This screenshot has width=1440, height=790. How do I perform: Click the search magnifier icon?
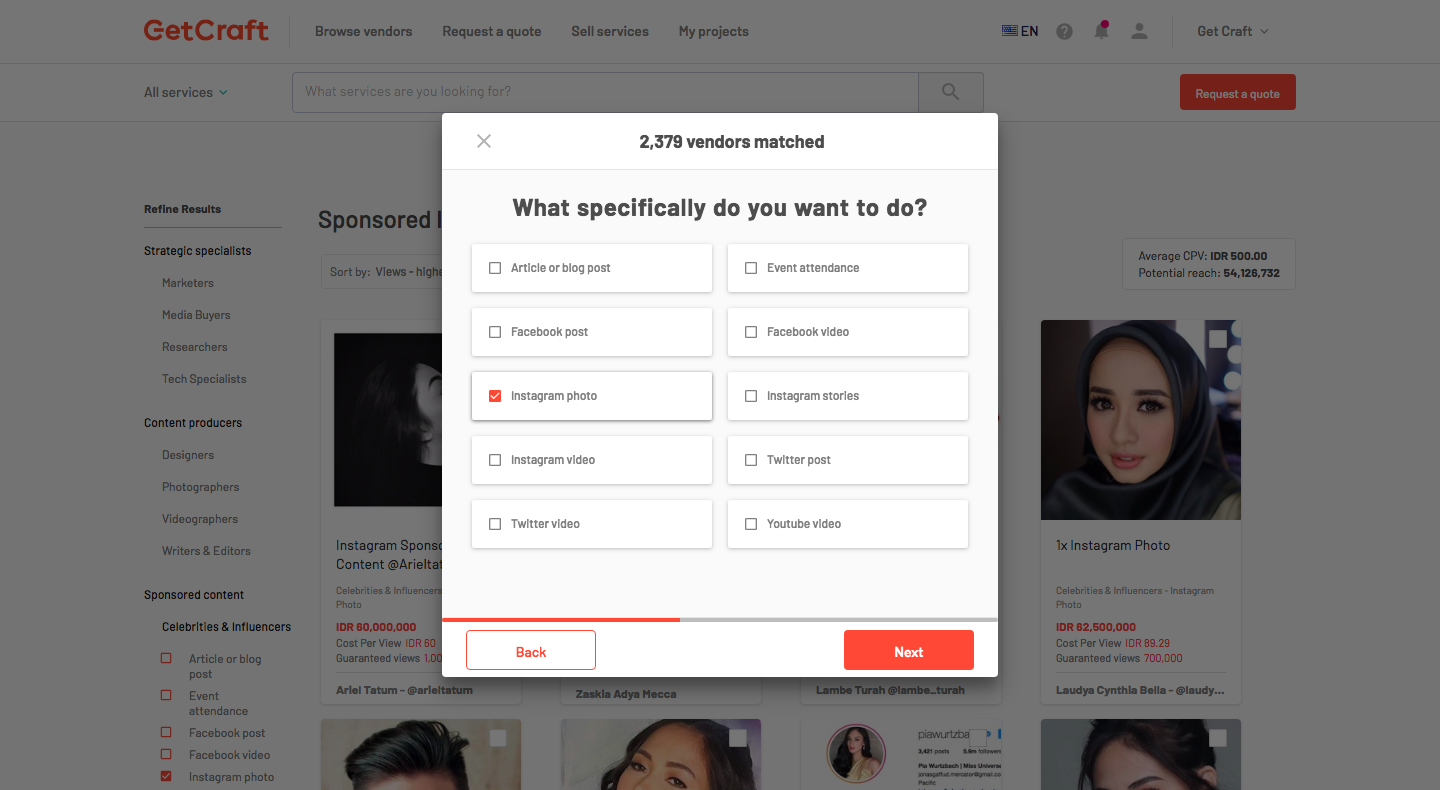click(x=951, y=92)
